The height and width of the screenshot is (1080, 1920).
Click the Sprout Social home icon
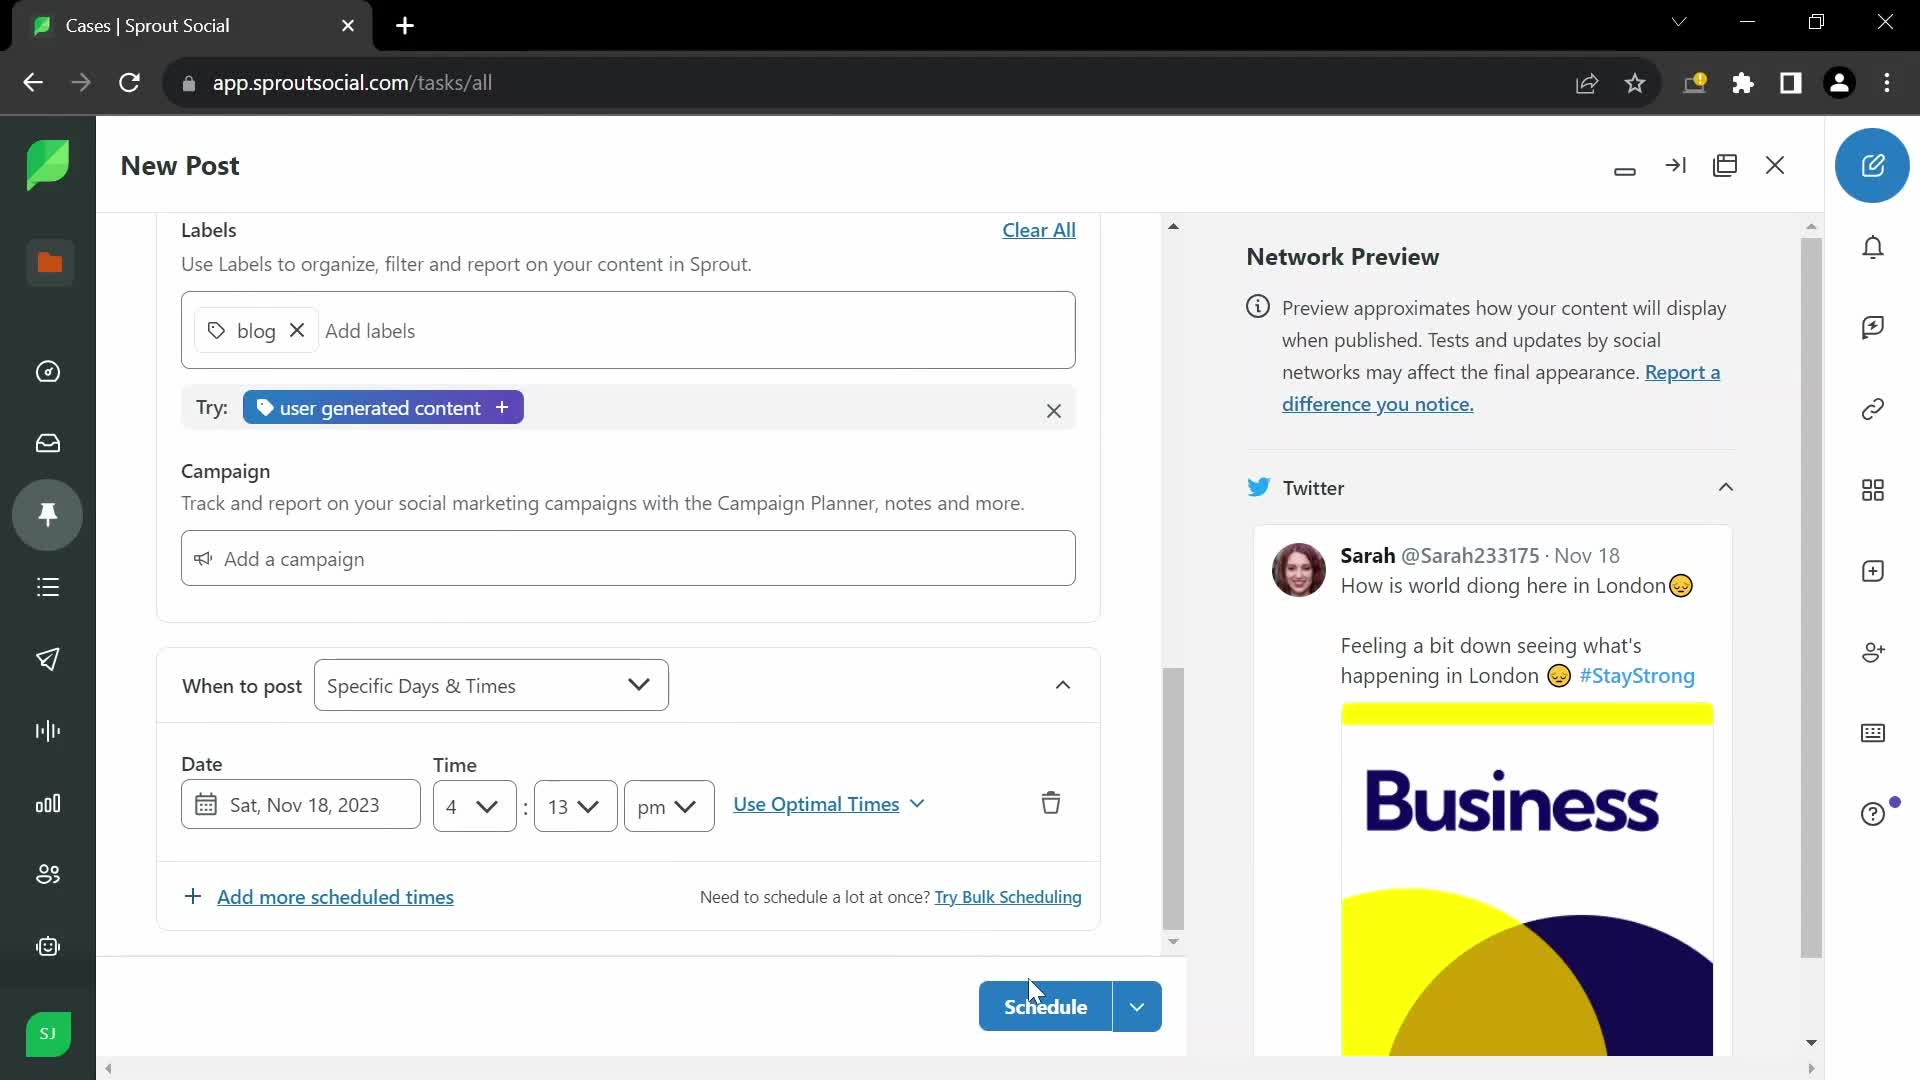coord(47,166)
